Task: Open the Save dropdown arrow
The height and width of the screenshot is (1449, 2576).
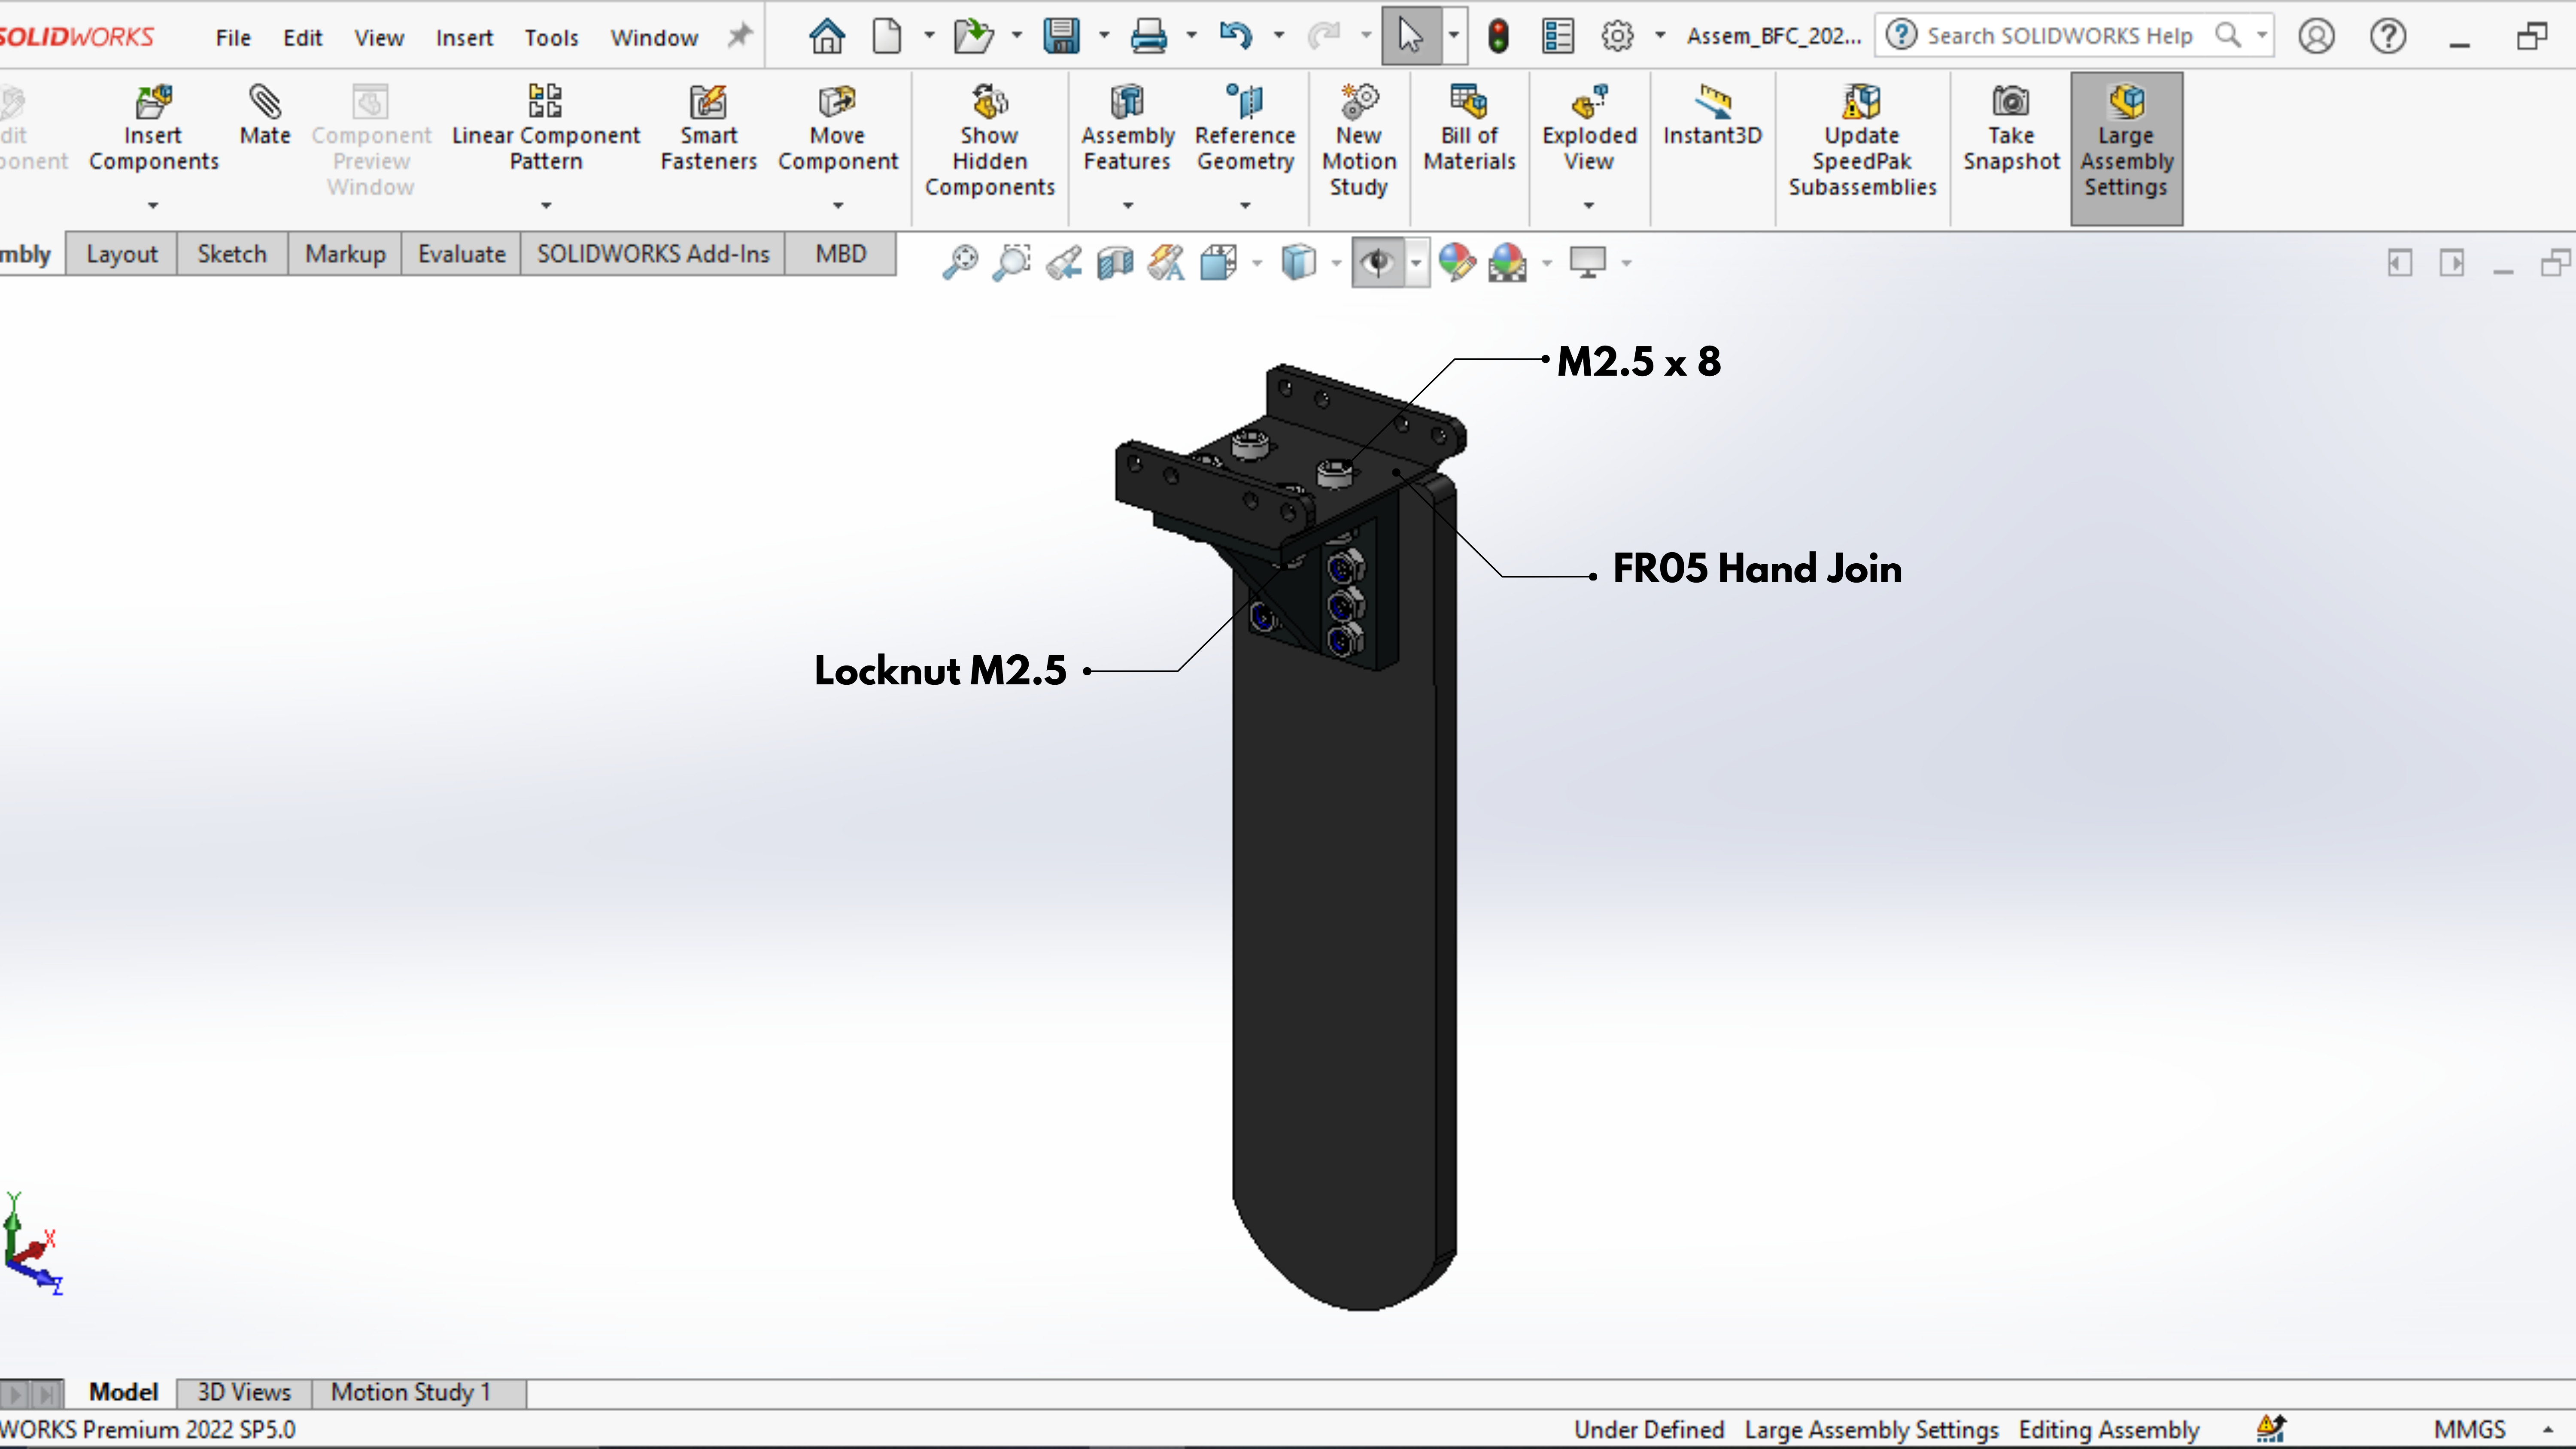Action: (1104, 36)
